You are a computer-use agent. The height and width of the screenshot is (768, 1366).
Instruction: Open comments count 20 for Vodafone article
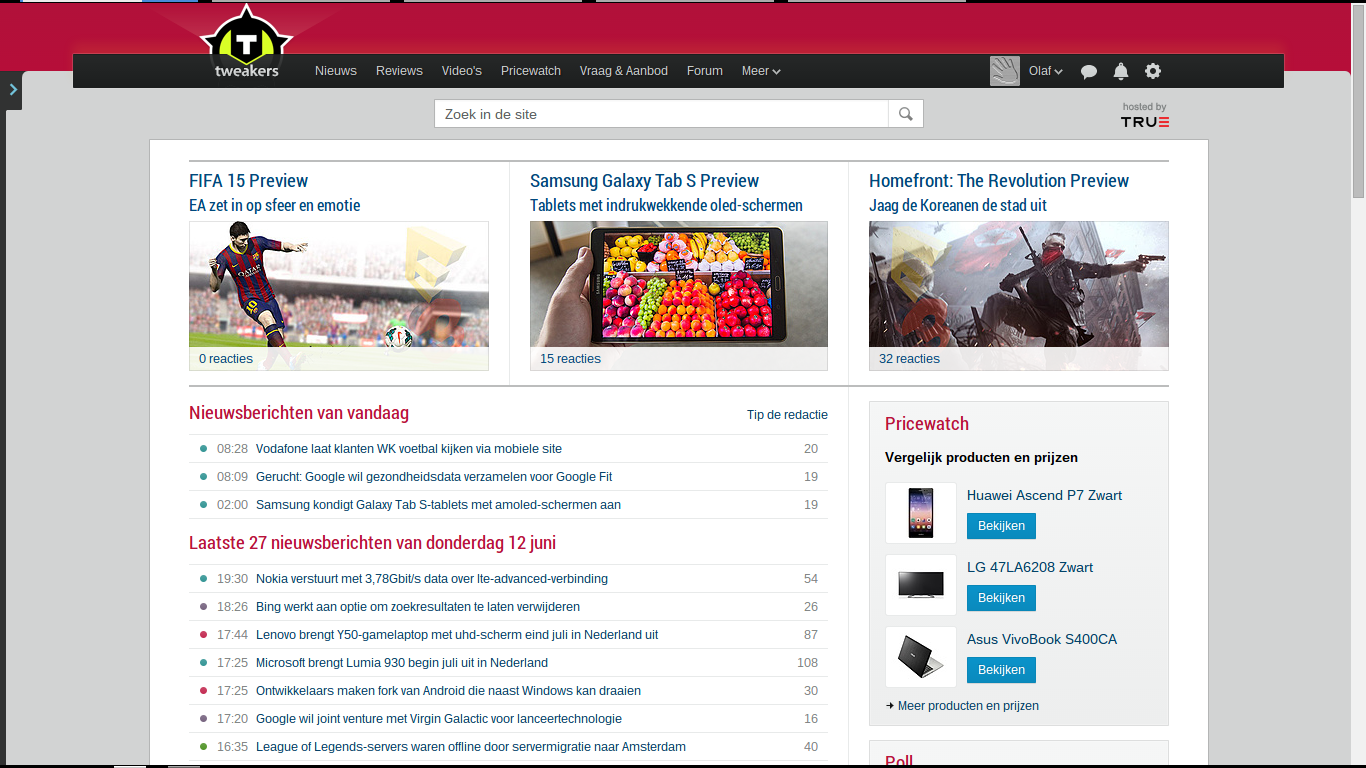coord(810,449)
